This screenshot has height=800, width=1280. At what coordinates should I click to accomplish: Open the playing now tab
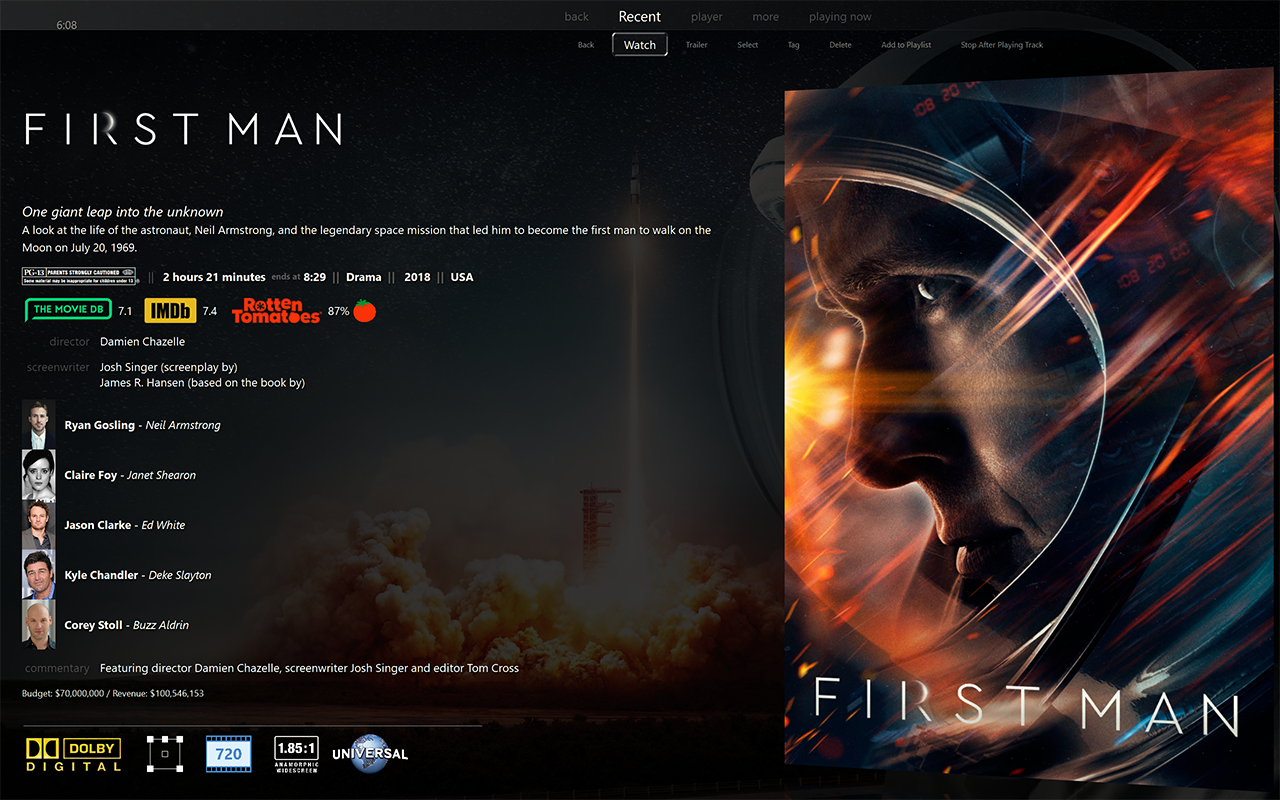tap(840, 17)
